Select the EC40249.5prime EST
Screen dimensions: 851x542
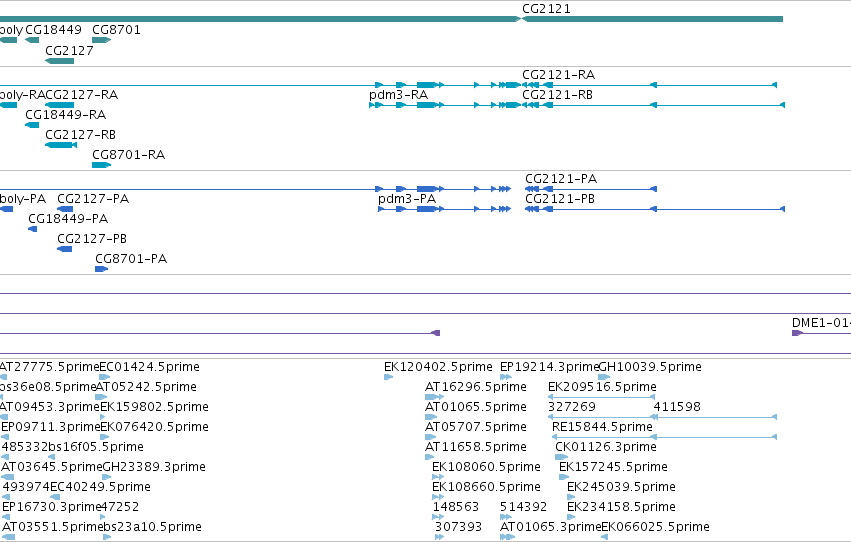tap(55, 498)
